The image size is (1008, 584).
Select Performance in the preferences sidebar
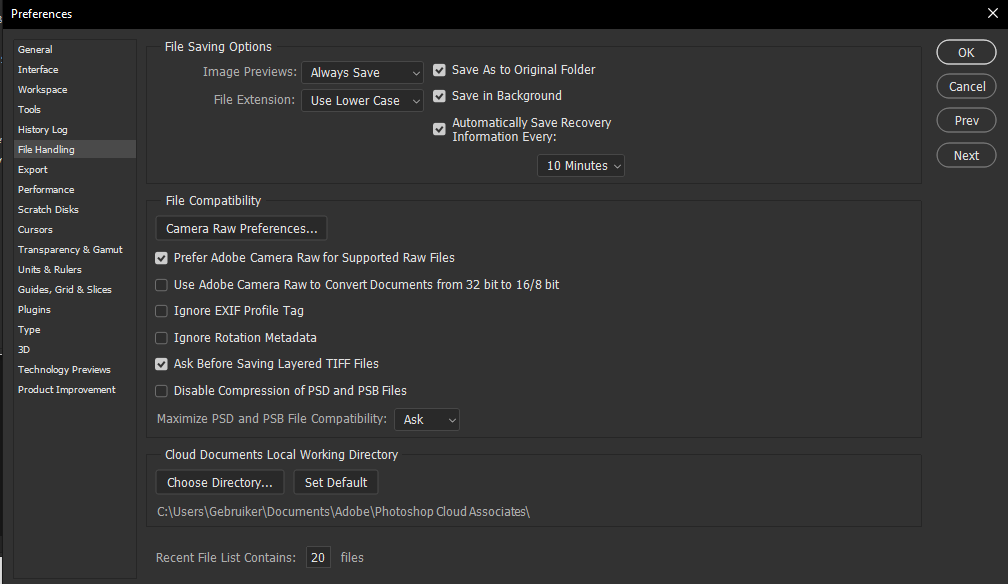(x=46, y=190)
